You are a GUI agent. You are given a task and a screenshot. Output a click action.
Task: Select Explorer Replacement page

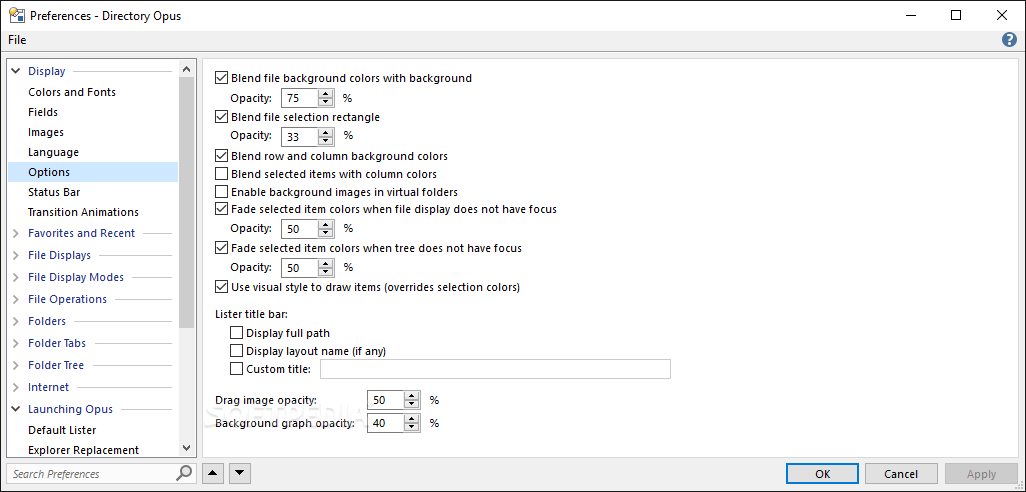tap(83, 450)
